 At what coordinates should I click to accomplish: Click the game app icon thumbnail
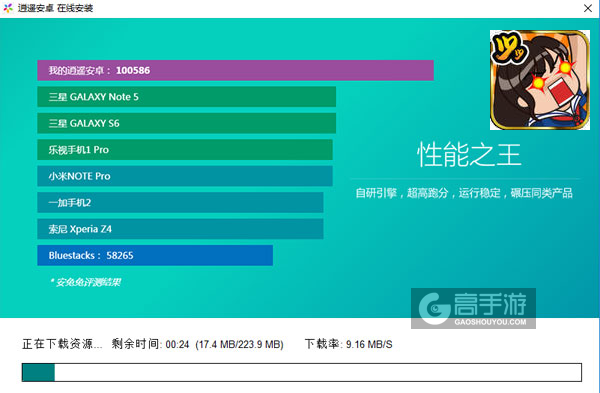(540, 80)
